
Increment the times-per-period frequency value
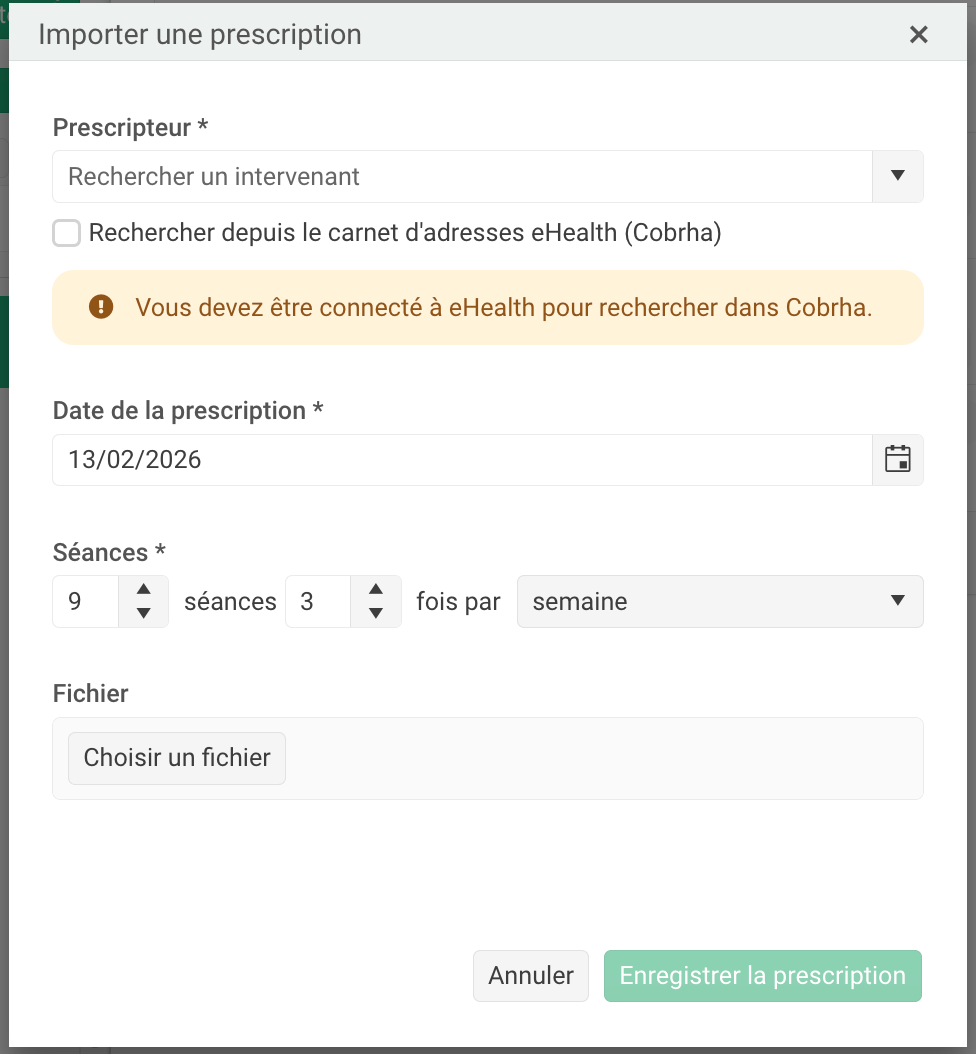376,590
